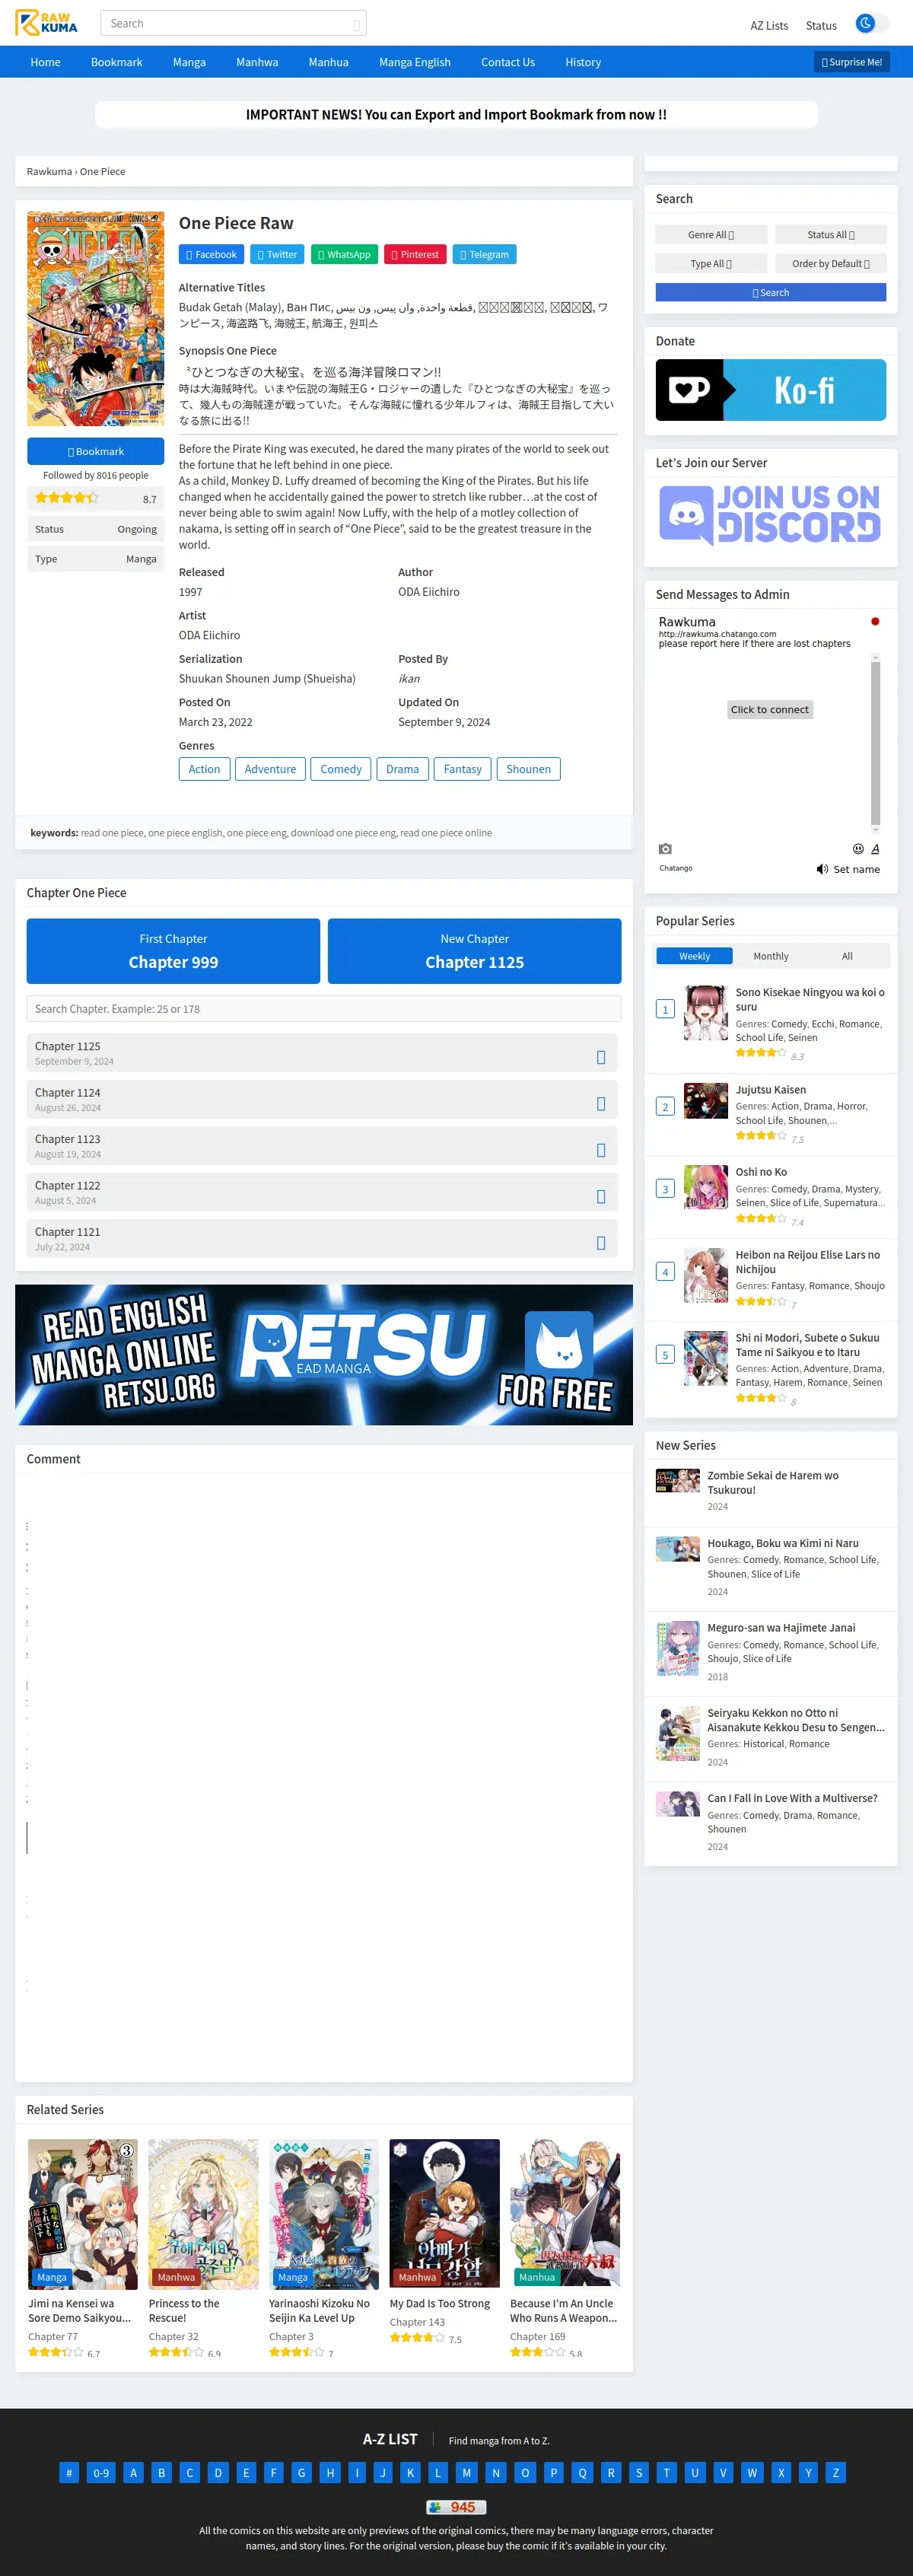
Task: Click the Search Chapter input field
Action: [323, 1009]
